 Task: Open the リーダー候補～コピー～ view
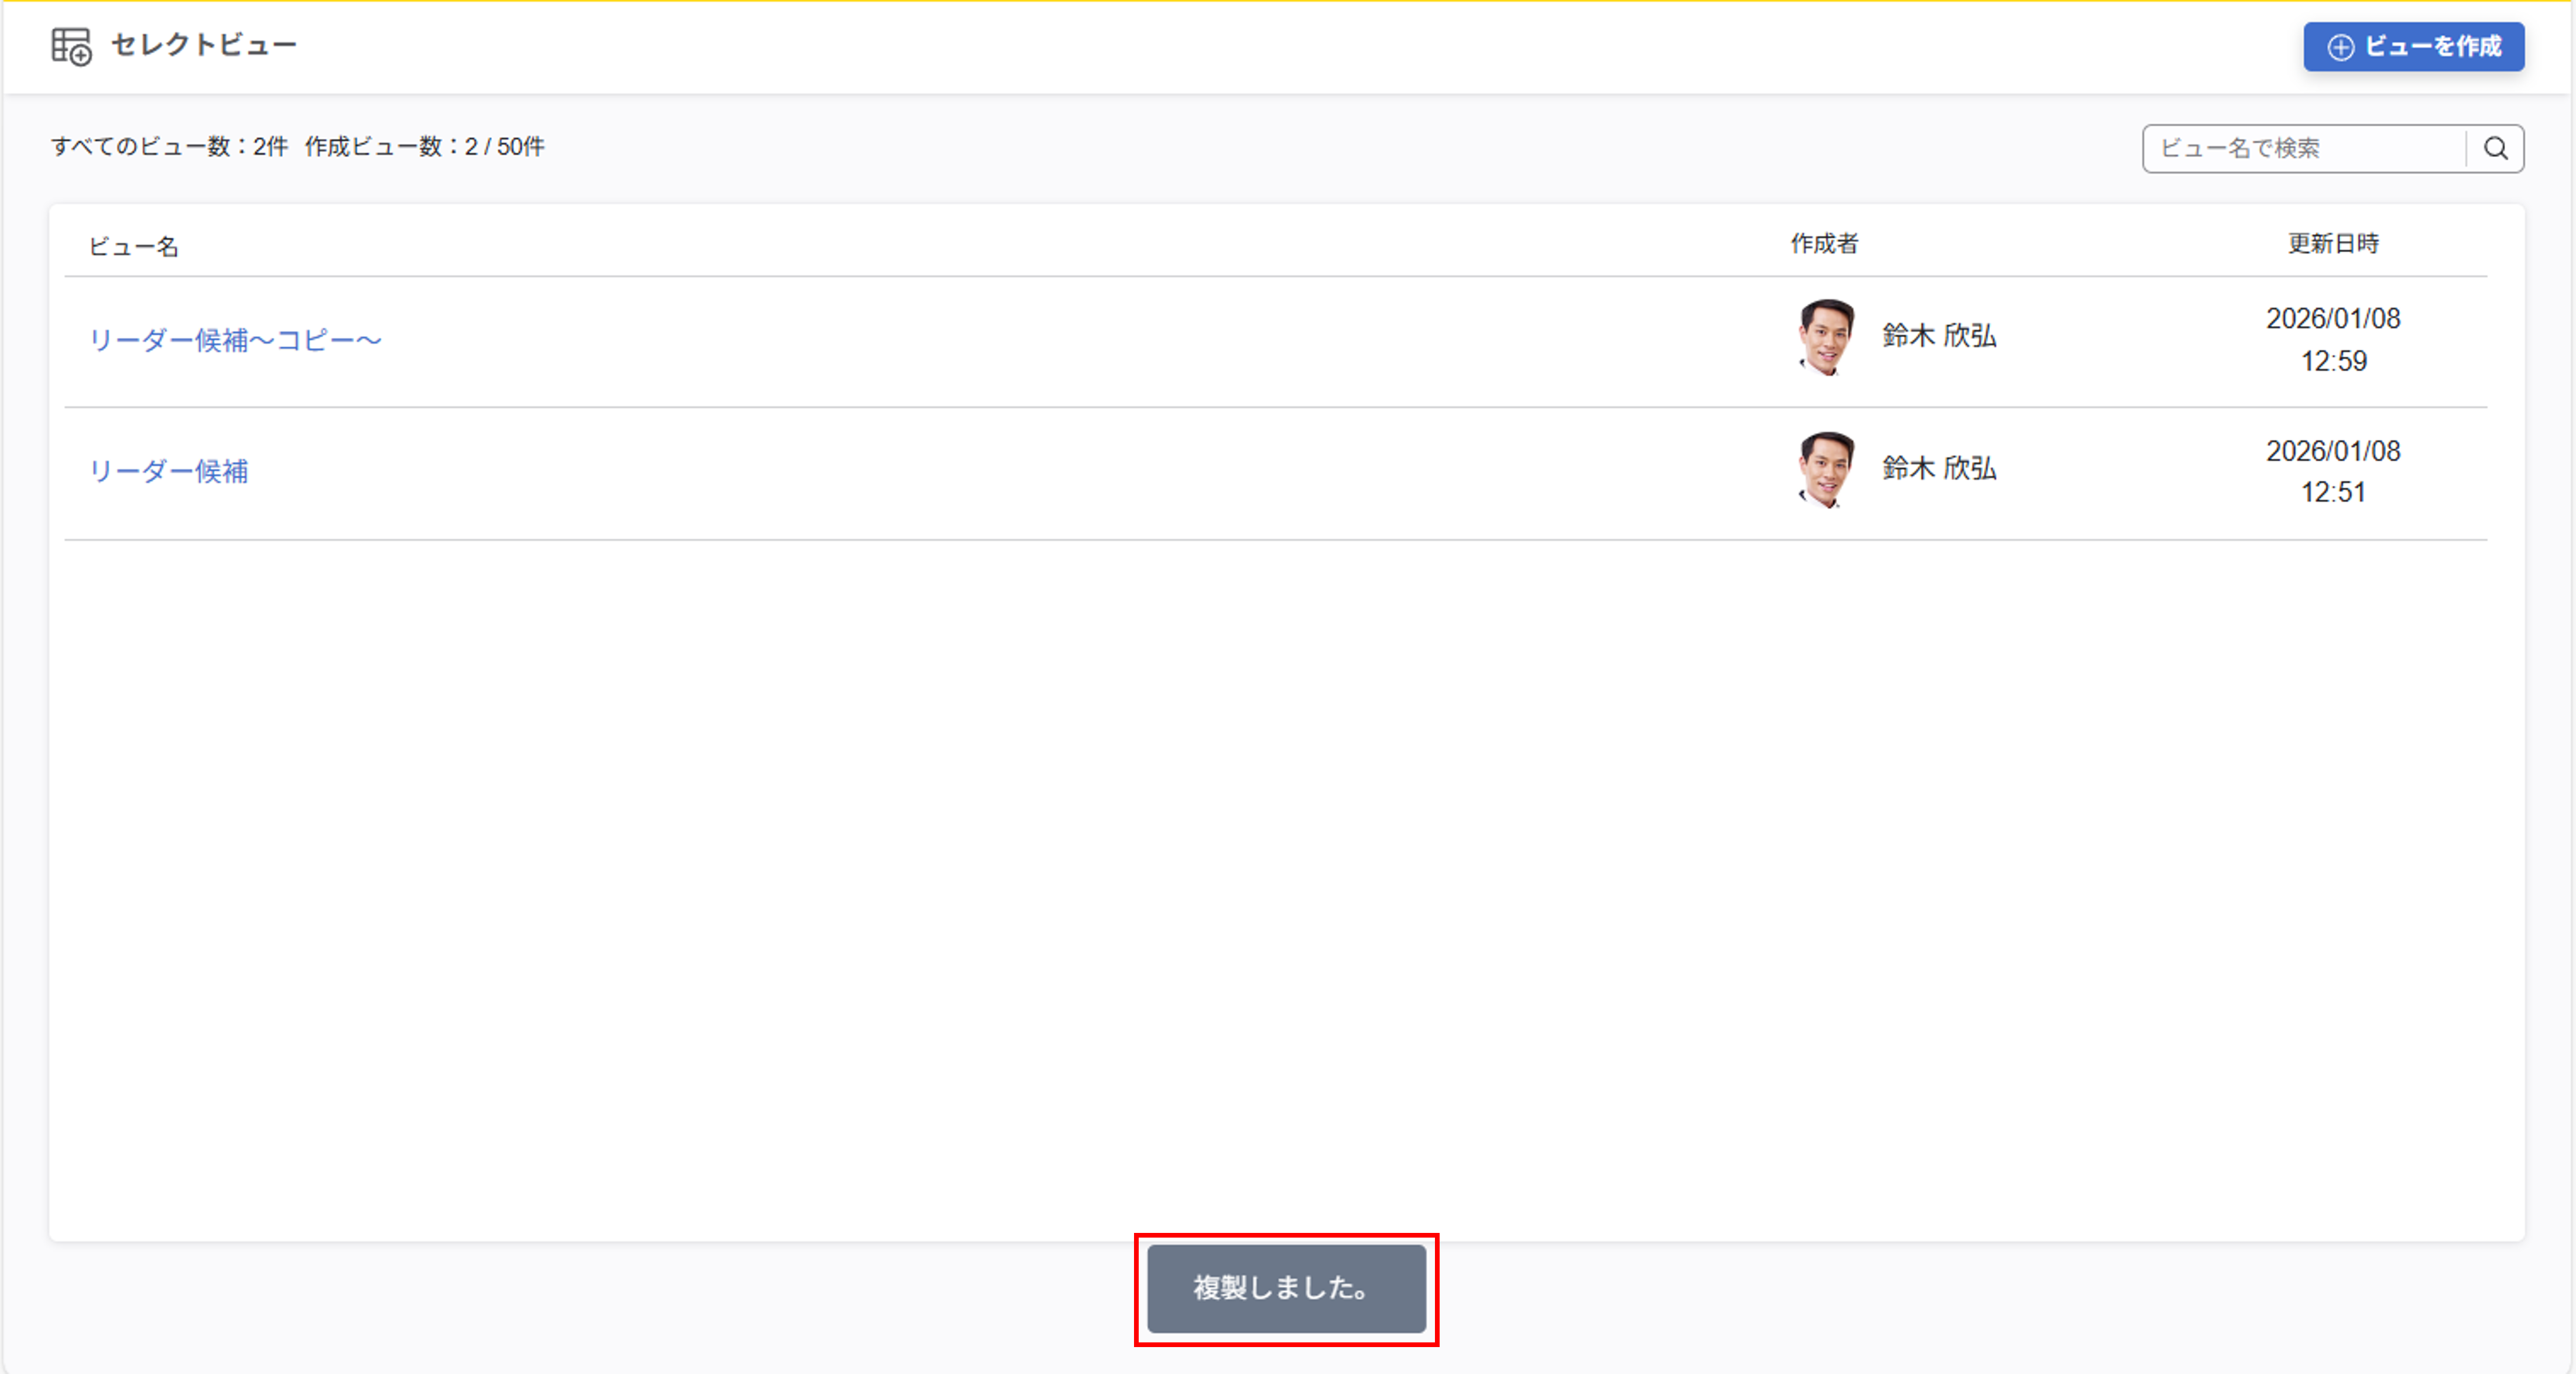[235, 340]
